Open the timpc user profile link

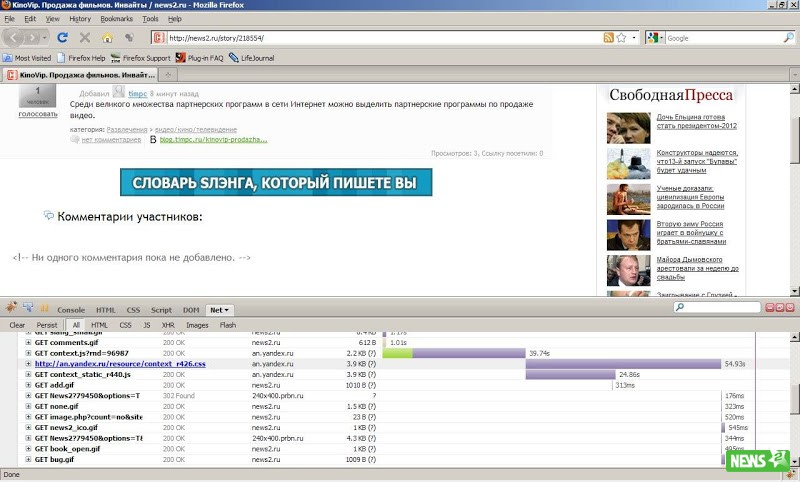click(x=137, y=93)
